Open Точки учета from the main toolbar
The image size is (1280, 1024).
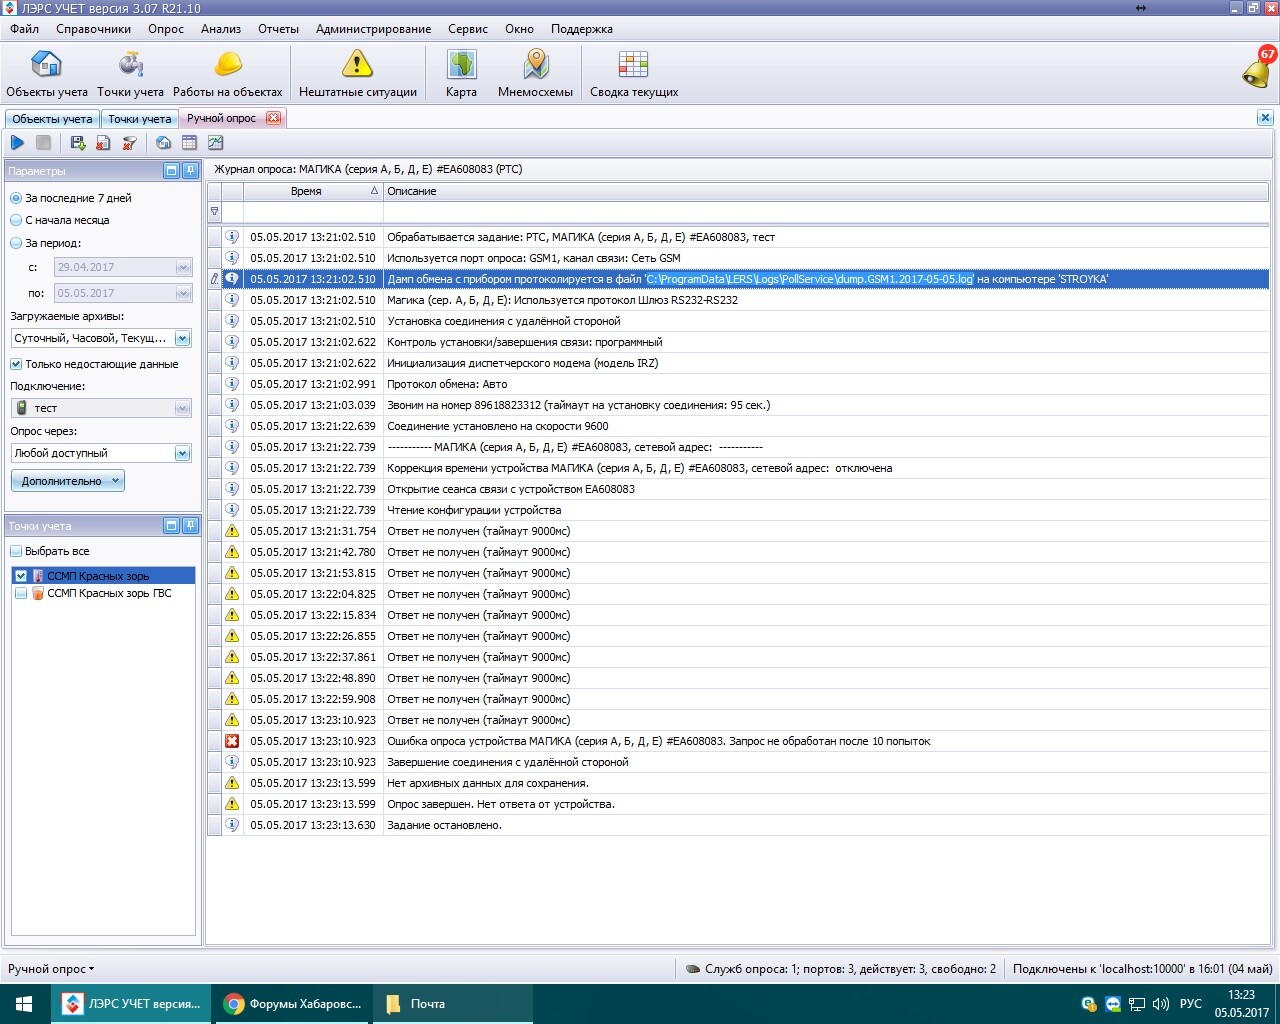click(x=130, y=74)
